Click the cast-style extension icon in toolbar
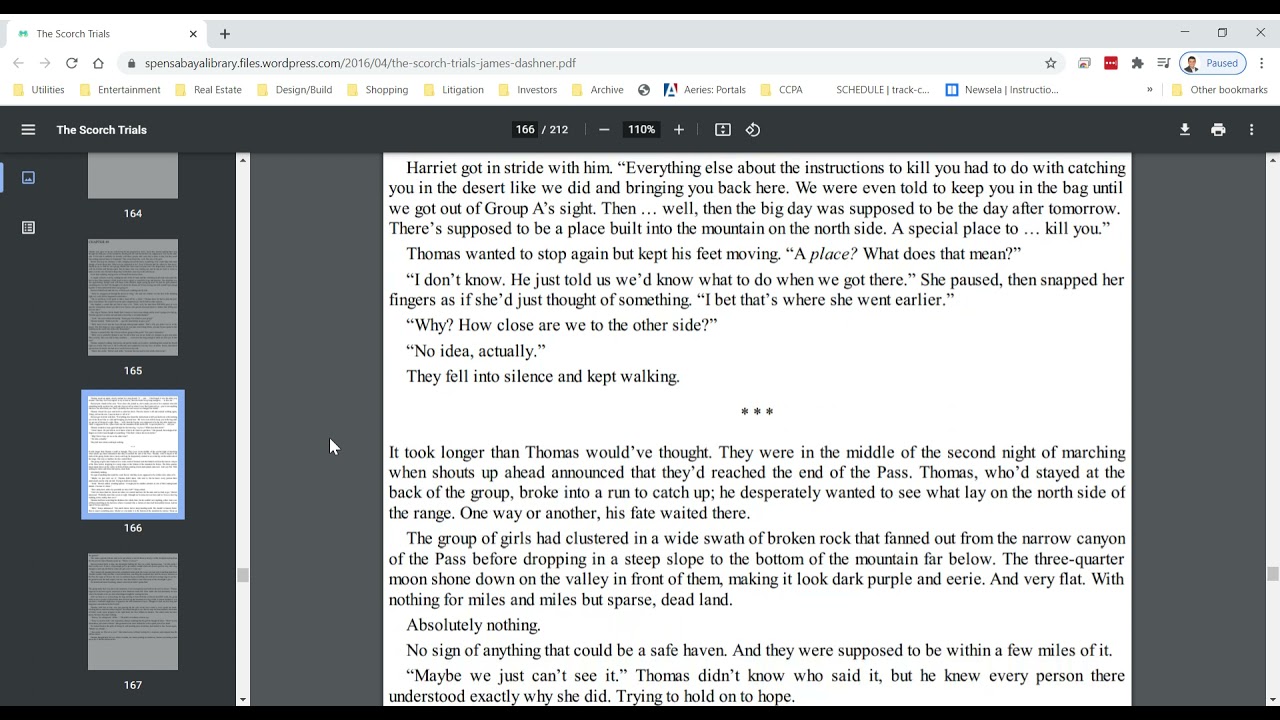The width and height of the screenshot is (1280, 720). tap(1085, 63)
